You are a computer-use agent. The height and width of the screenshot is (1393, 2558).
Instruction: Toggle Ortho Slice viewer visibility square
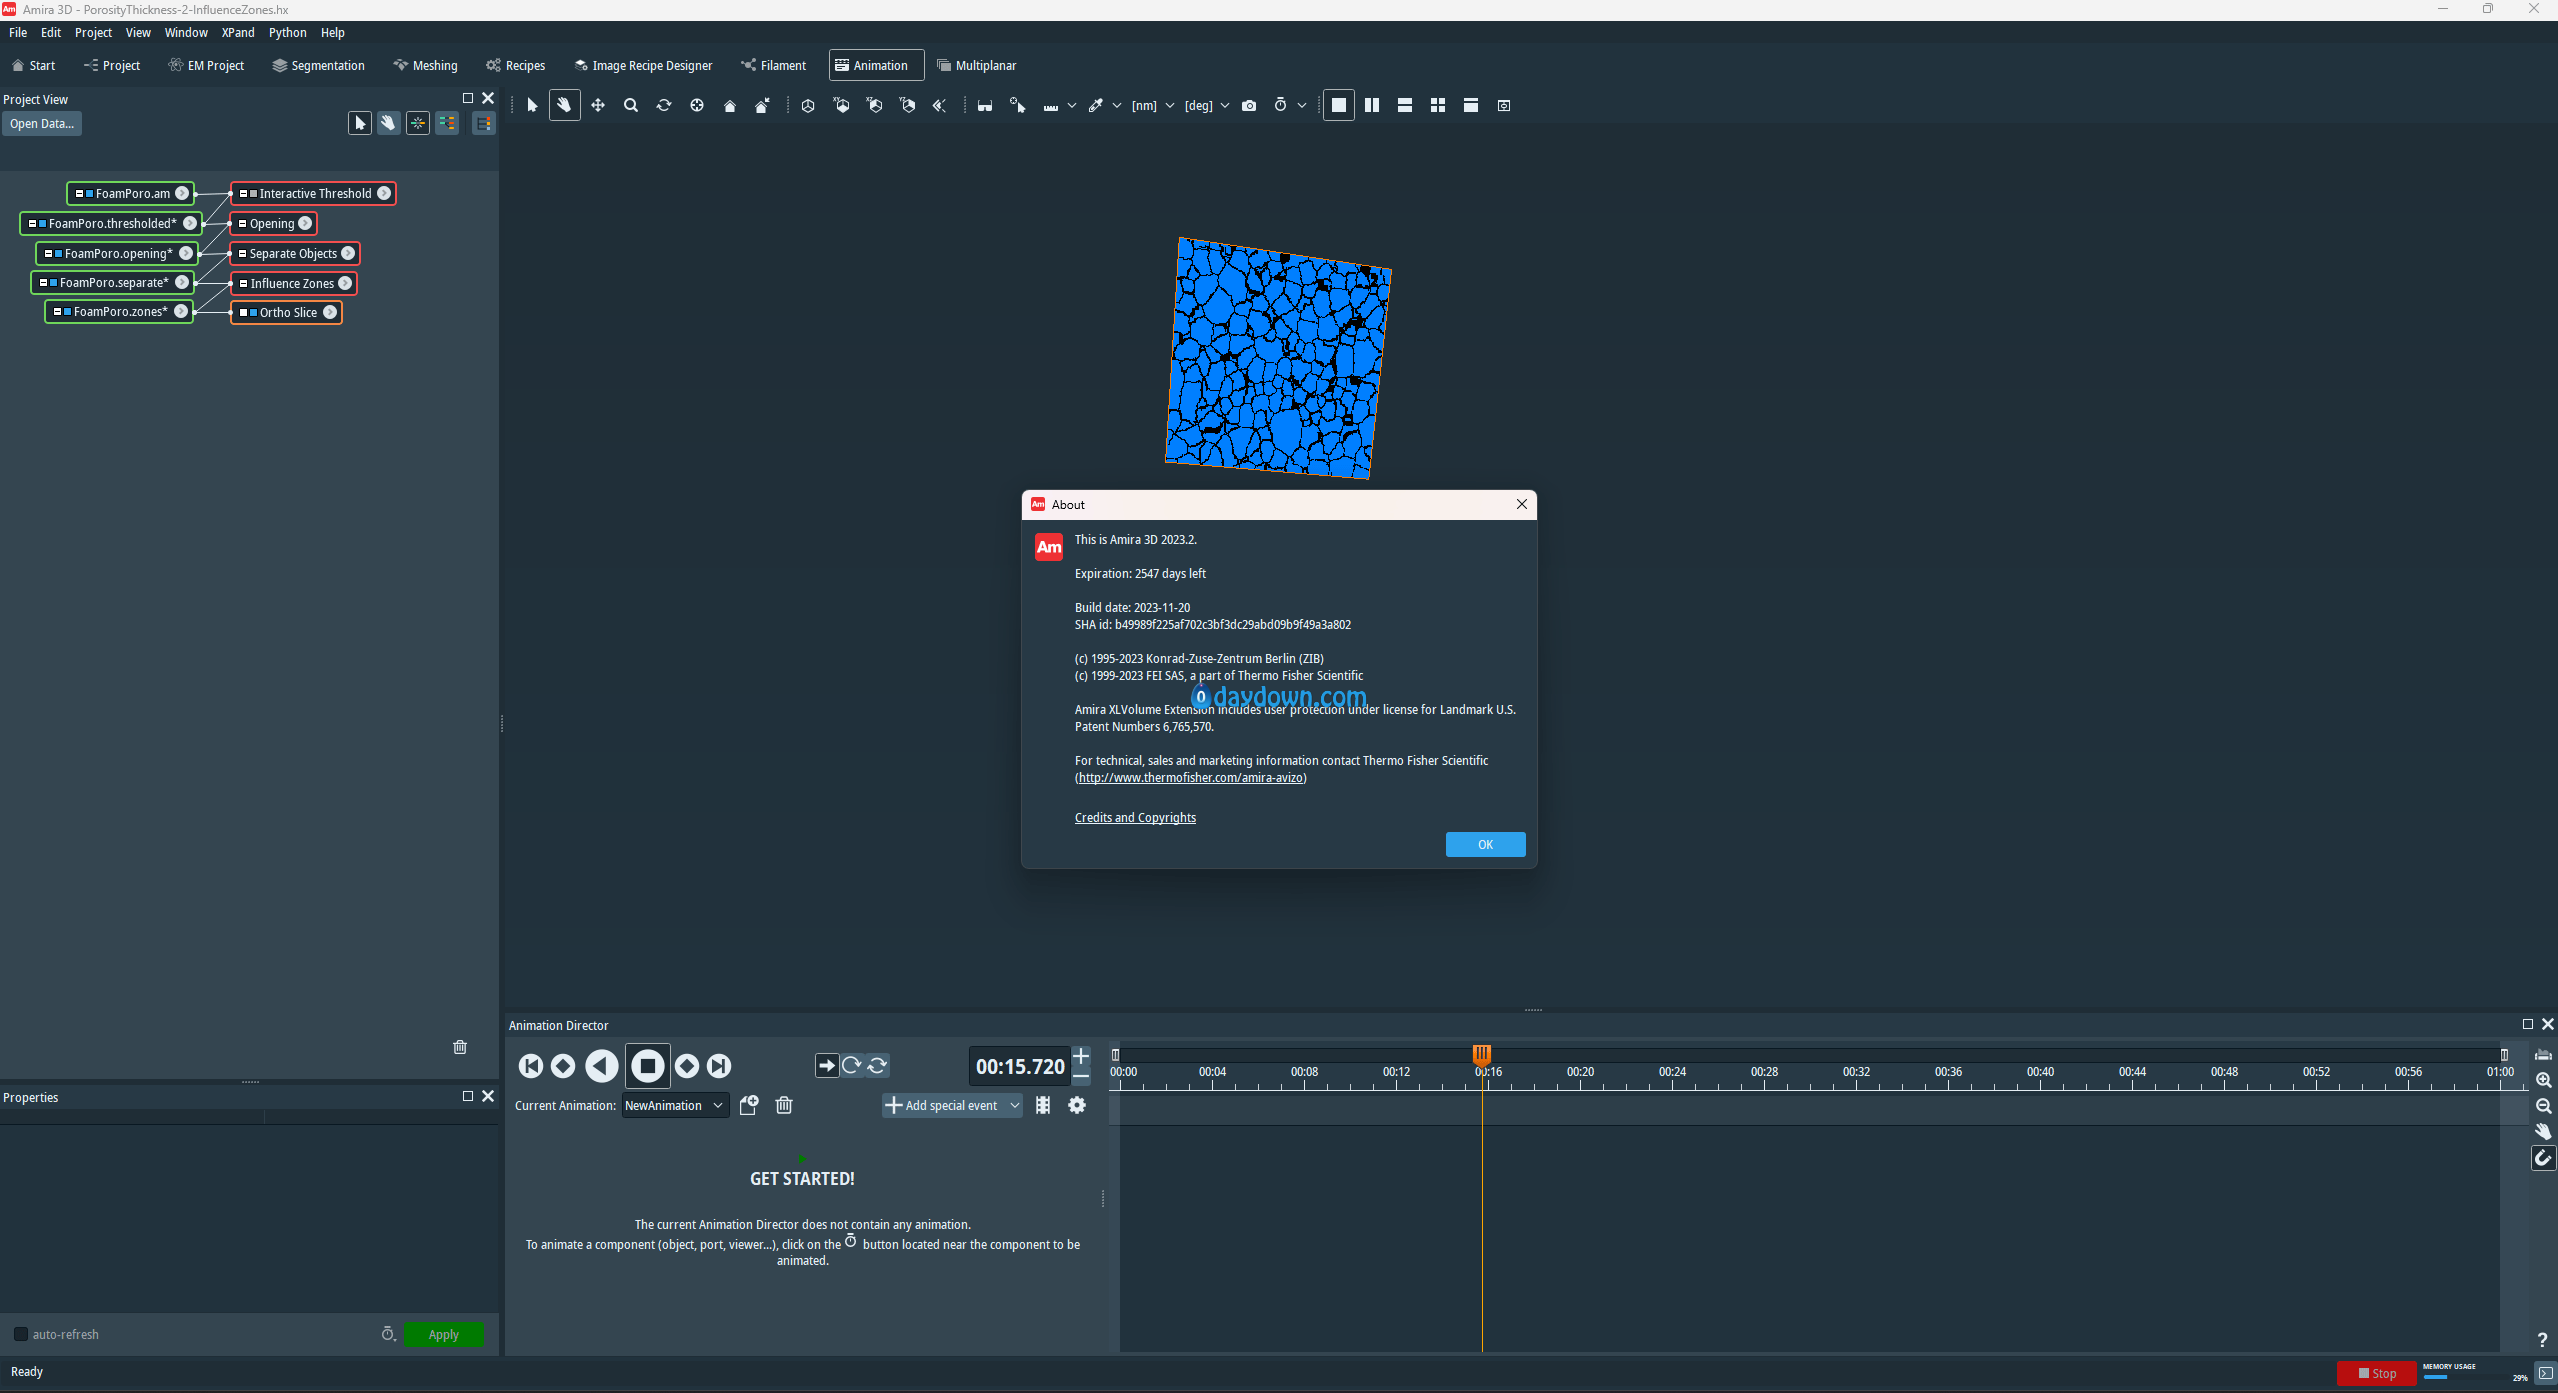tap(254, 313)
